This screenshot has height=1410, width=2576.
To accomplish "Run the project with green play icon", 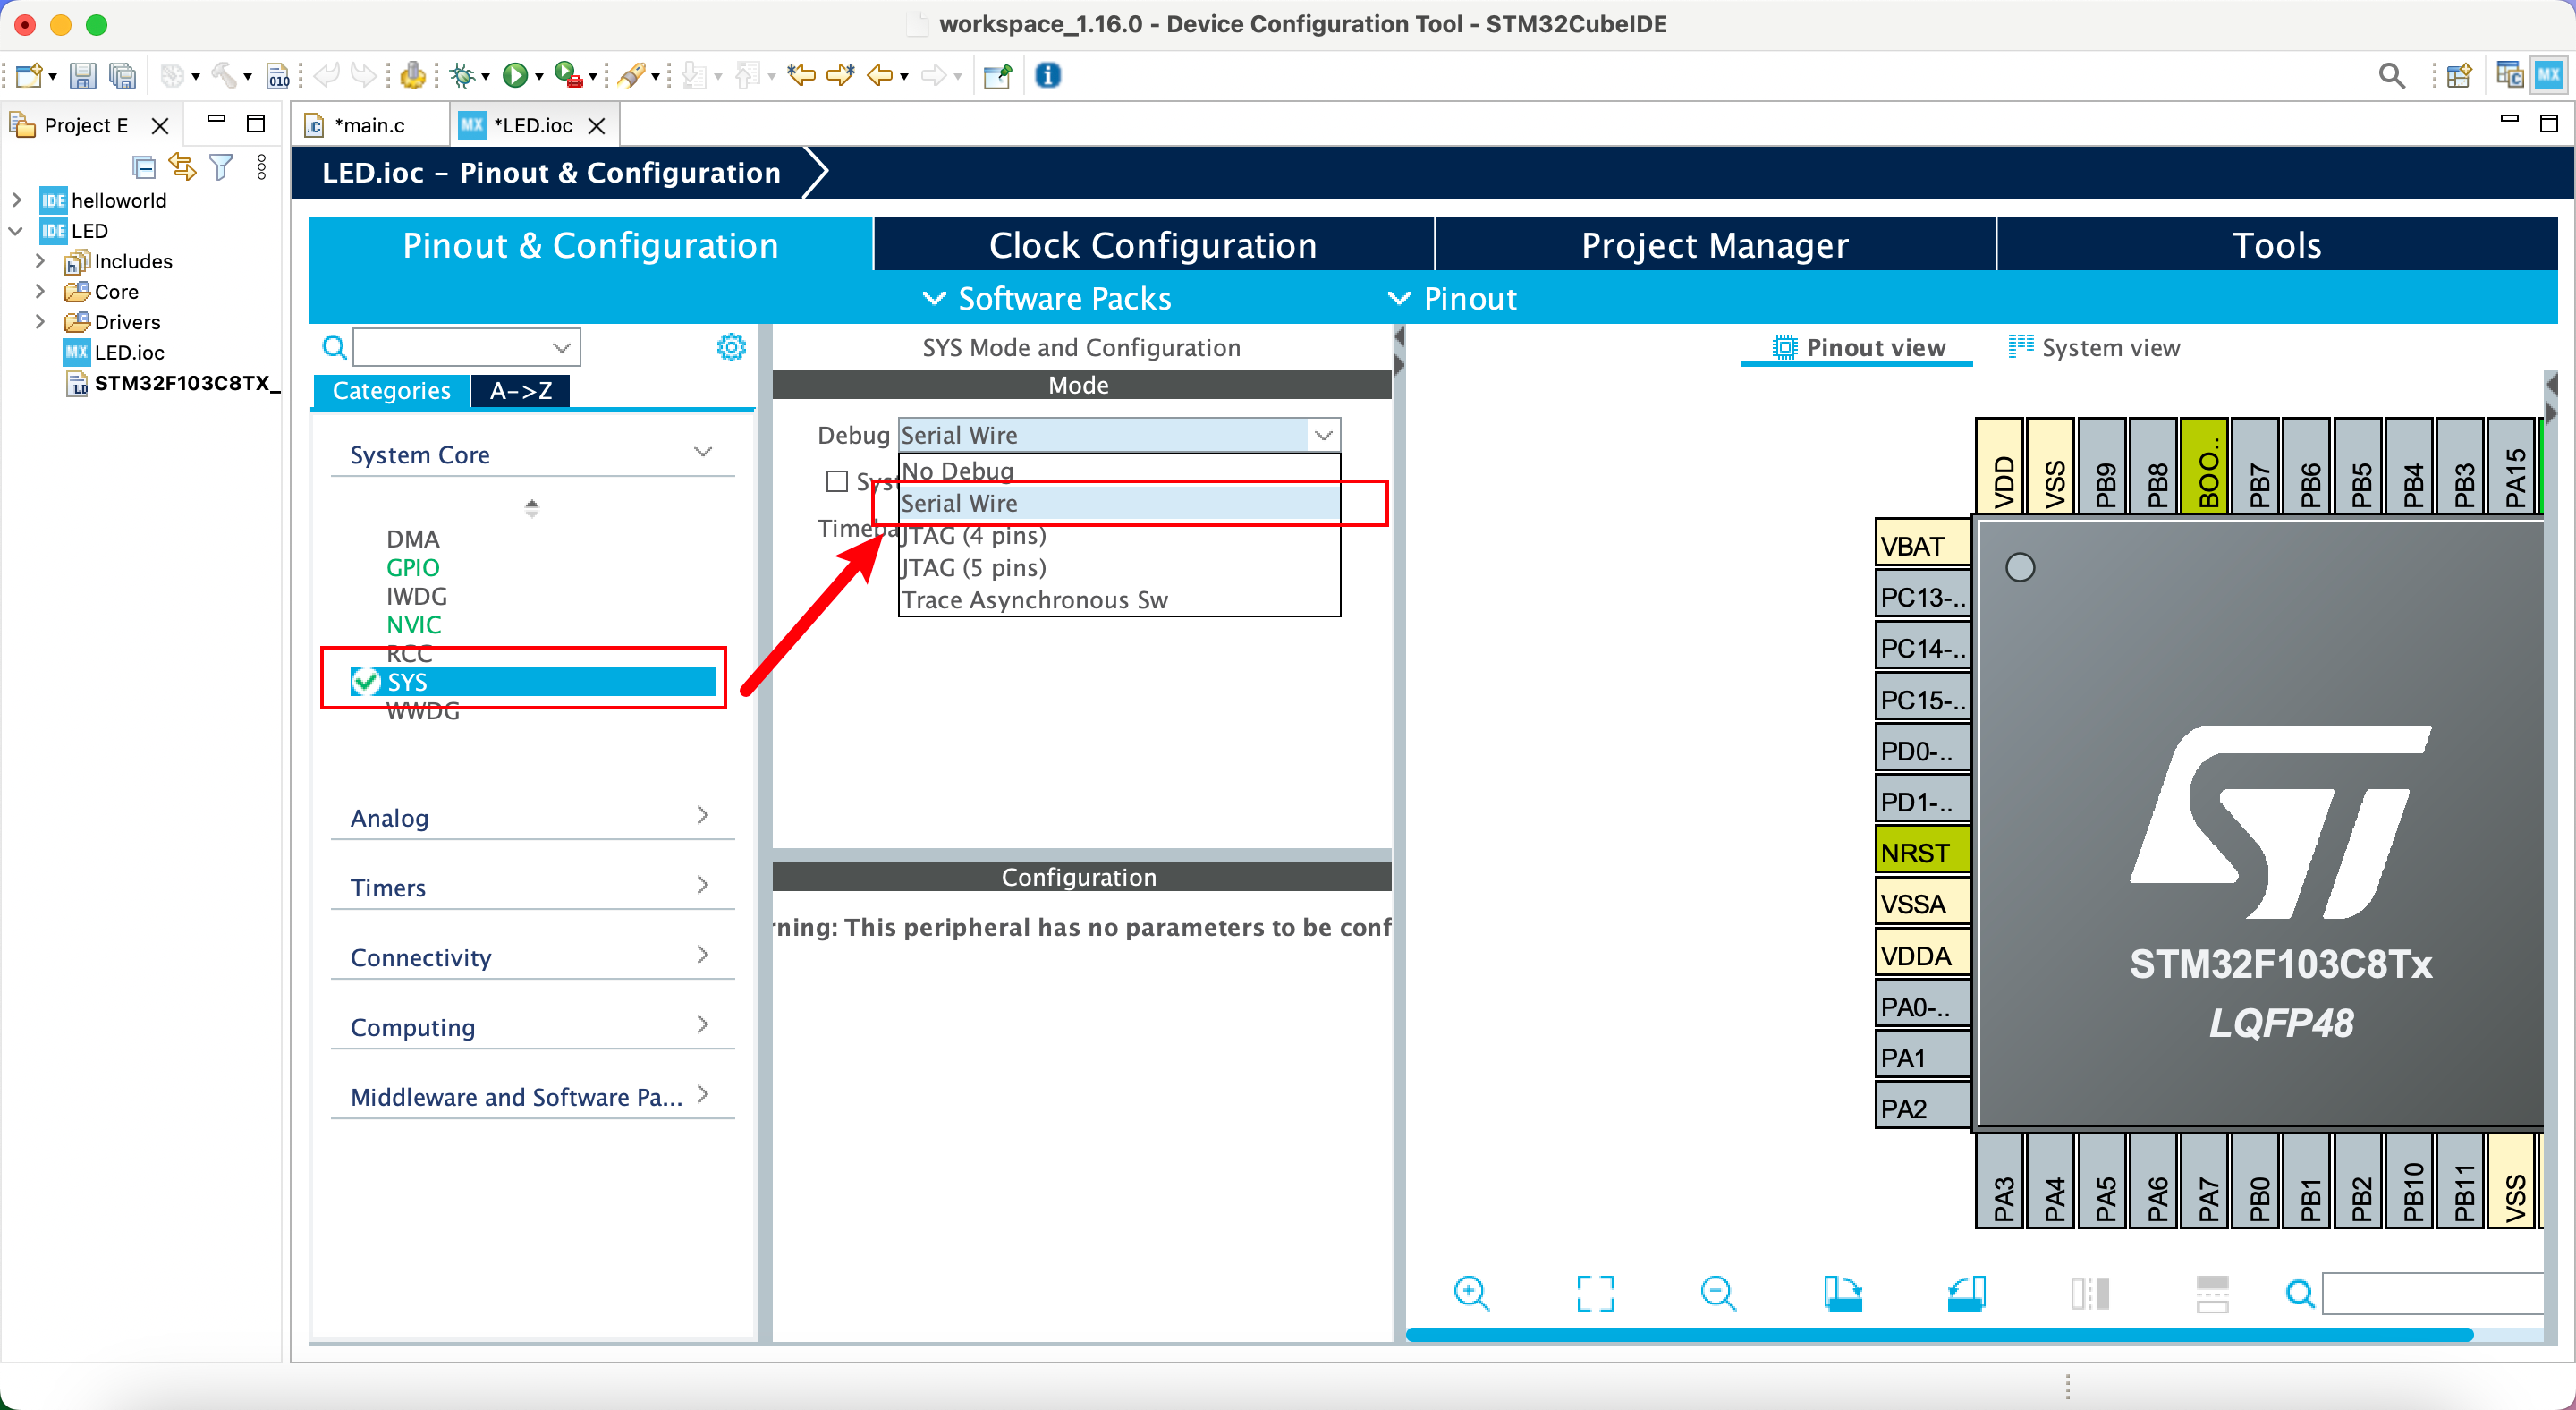I will (515, 75).
